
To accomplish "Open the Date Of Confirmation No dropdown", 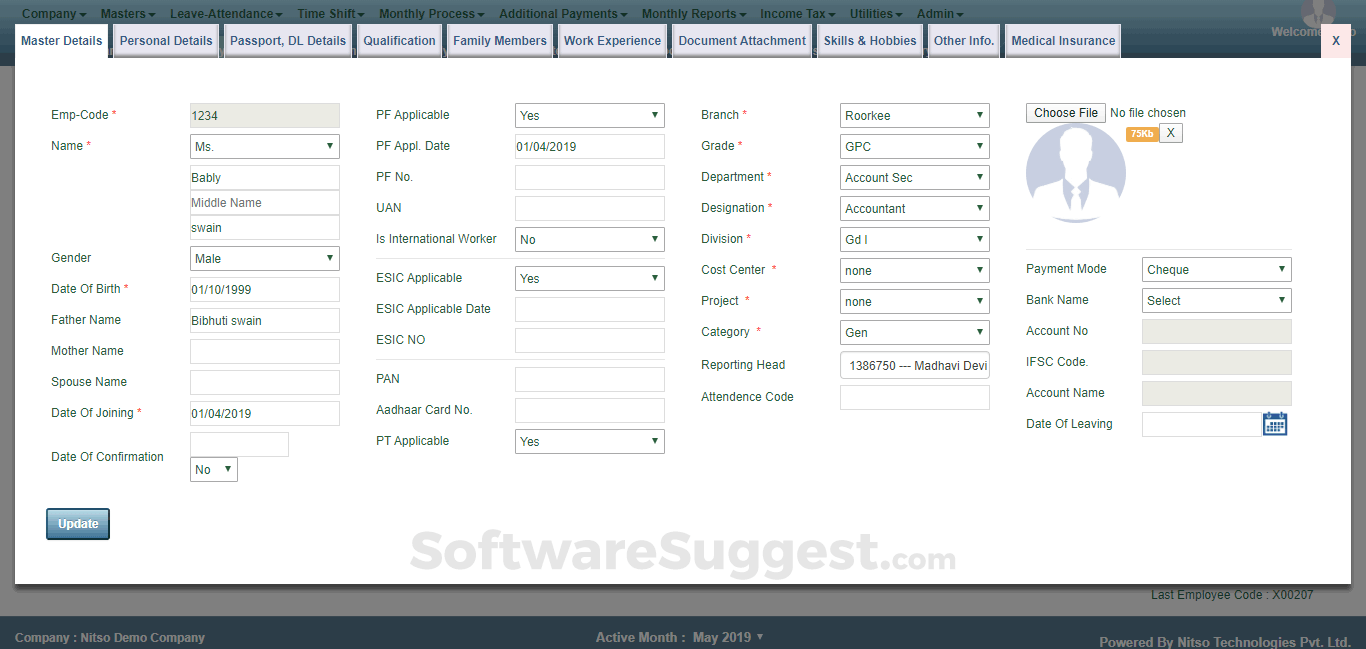I will point(214,469).
